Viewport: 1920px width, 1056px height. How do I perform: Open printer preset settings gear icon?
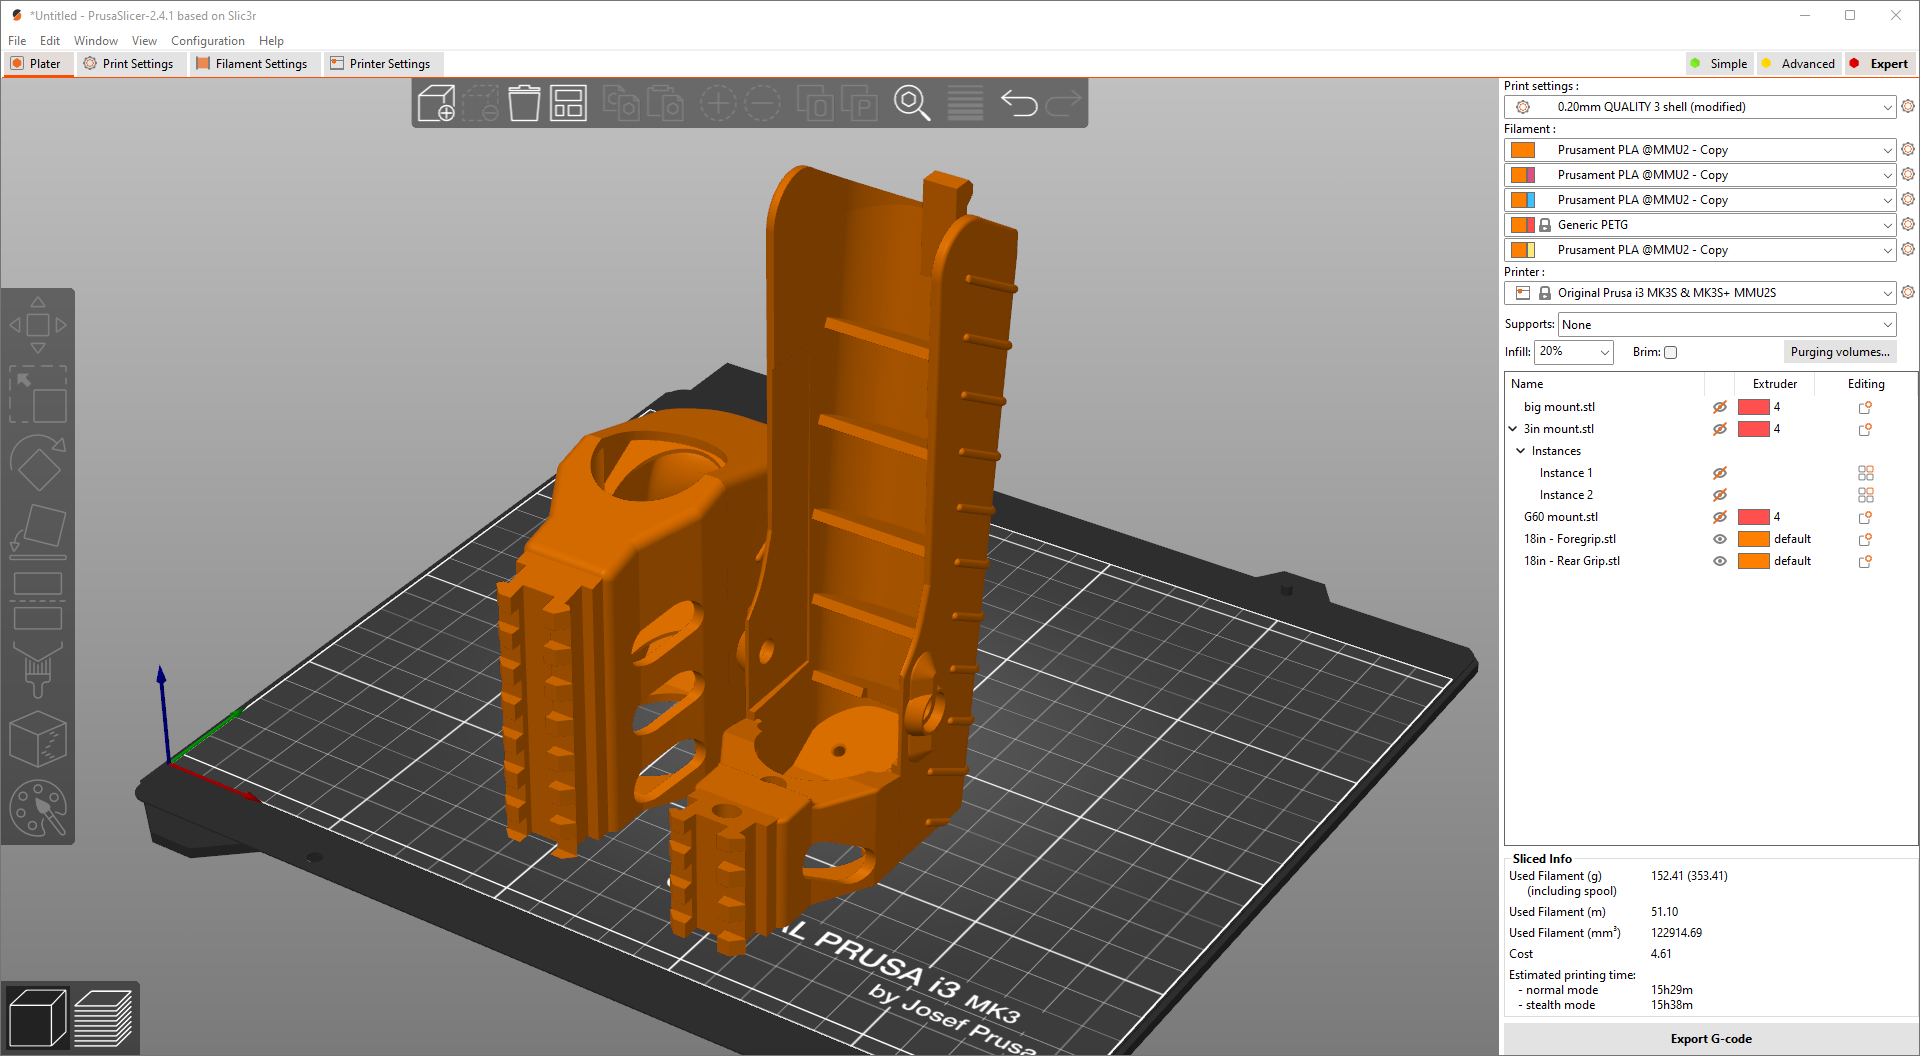pyautogui.click(x=1908, y=292)
